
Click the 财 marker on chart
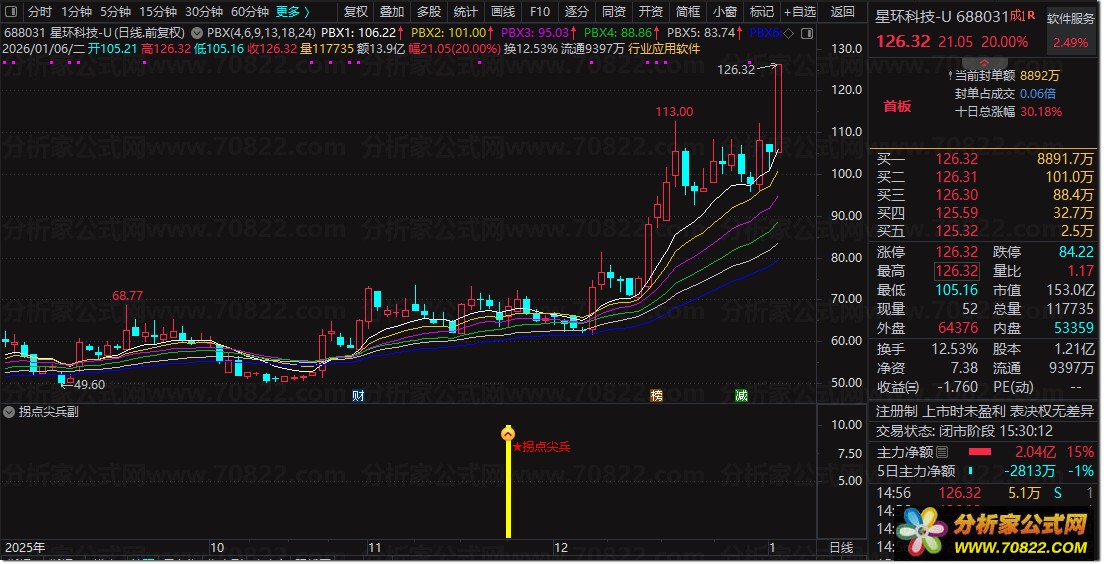point(358,396)
